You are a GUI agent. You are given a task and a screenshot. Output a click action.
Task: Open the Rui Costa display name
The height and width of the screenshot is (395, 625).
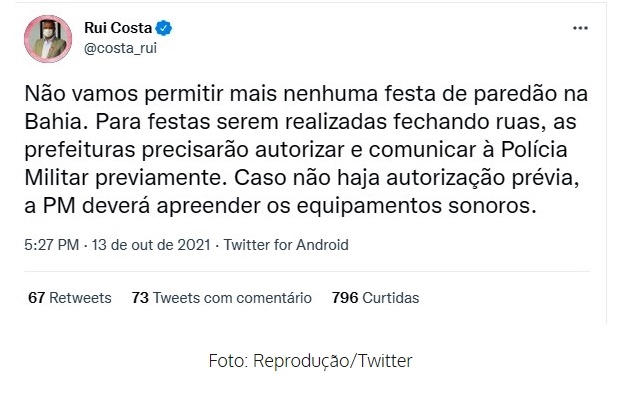[x=118, y=28]
